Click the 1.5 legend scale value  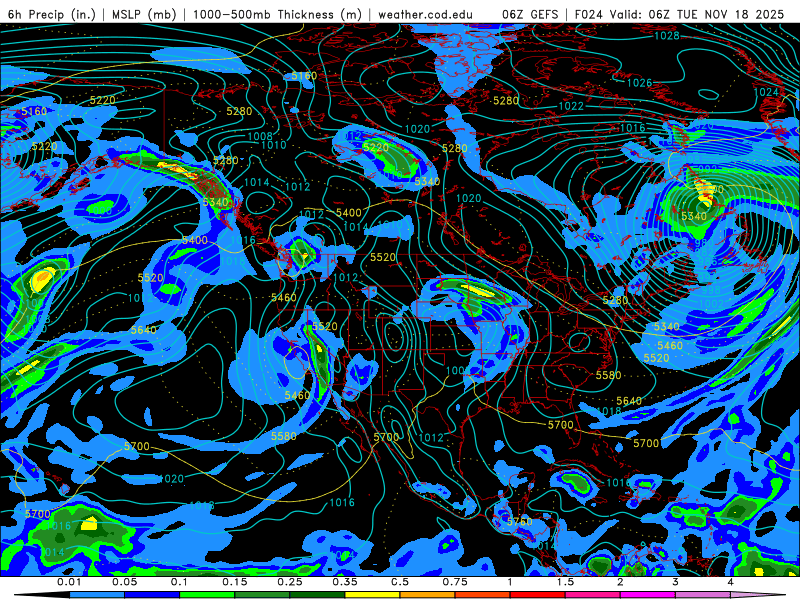coord(565,582)
